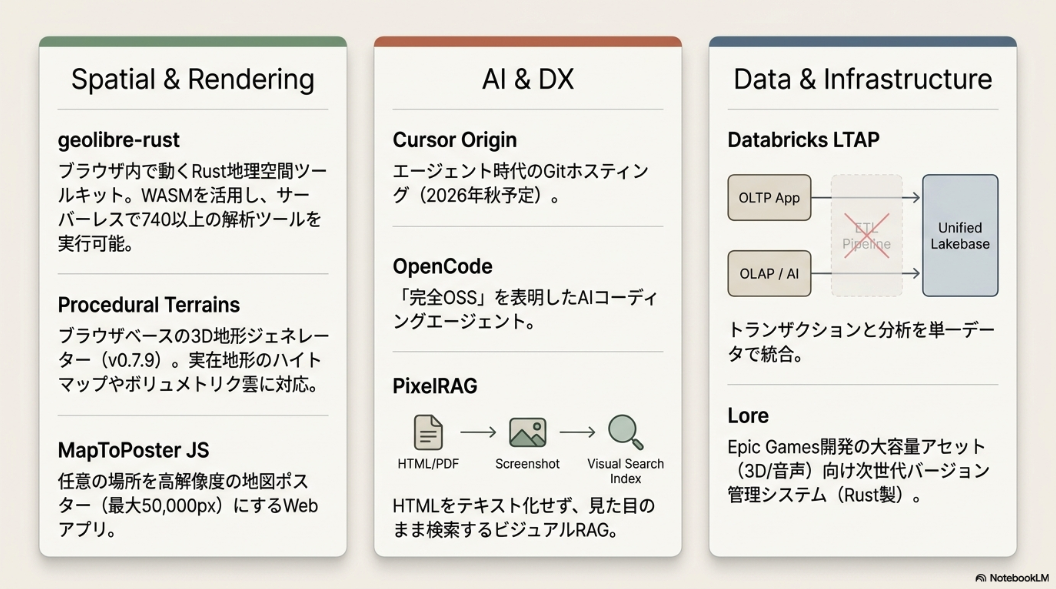Click the PixelRAG ビジュアルRAG description
The width and height of the screenshot is (1056, 589).
pos(523,518)
